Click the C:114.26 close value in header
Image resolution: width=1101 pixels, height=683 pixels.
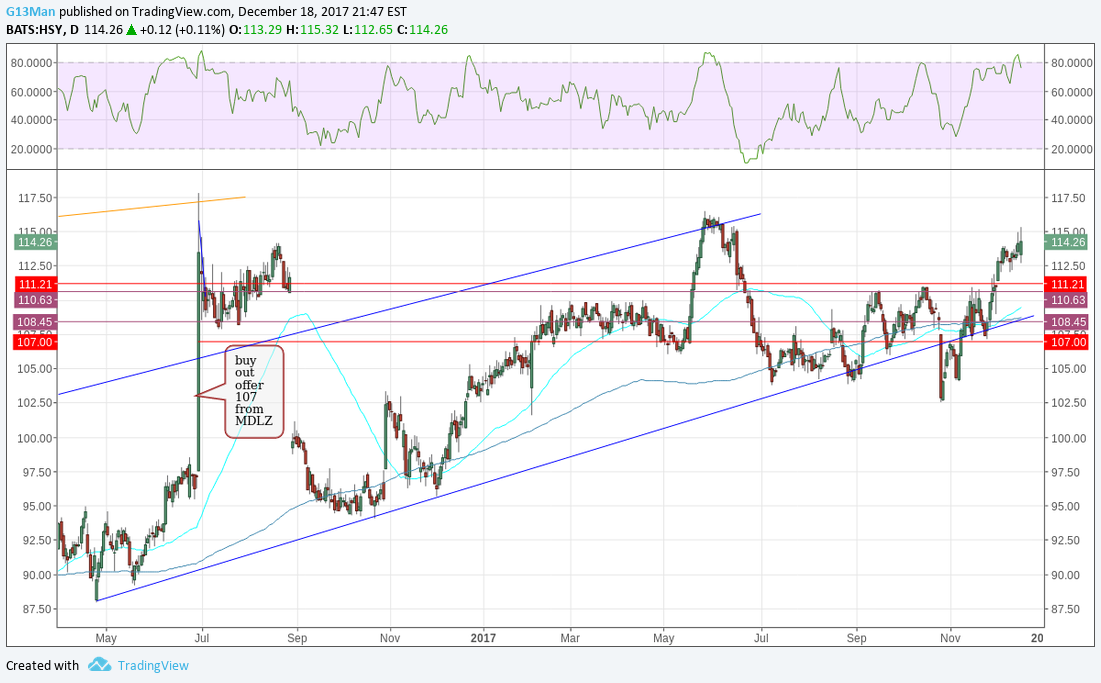(422, 29)
